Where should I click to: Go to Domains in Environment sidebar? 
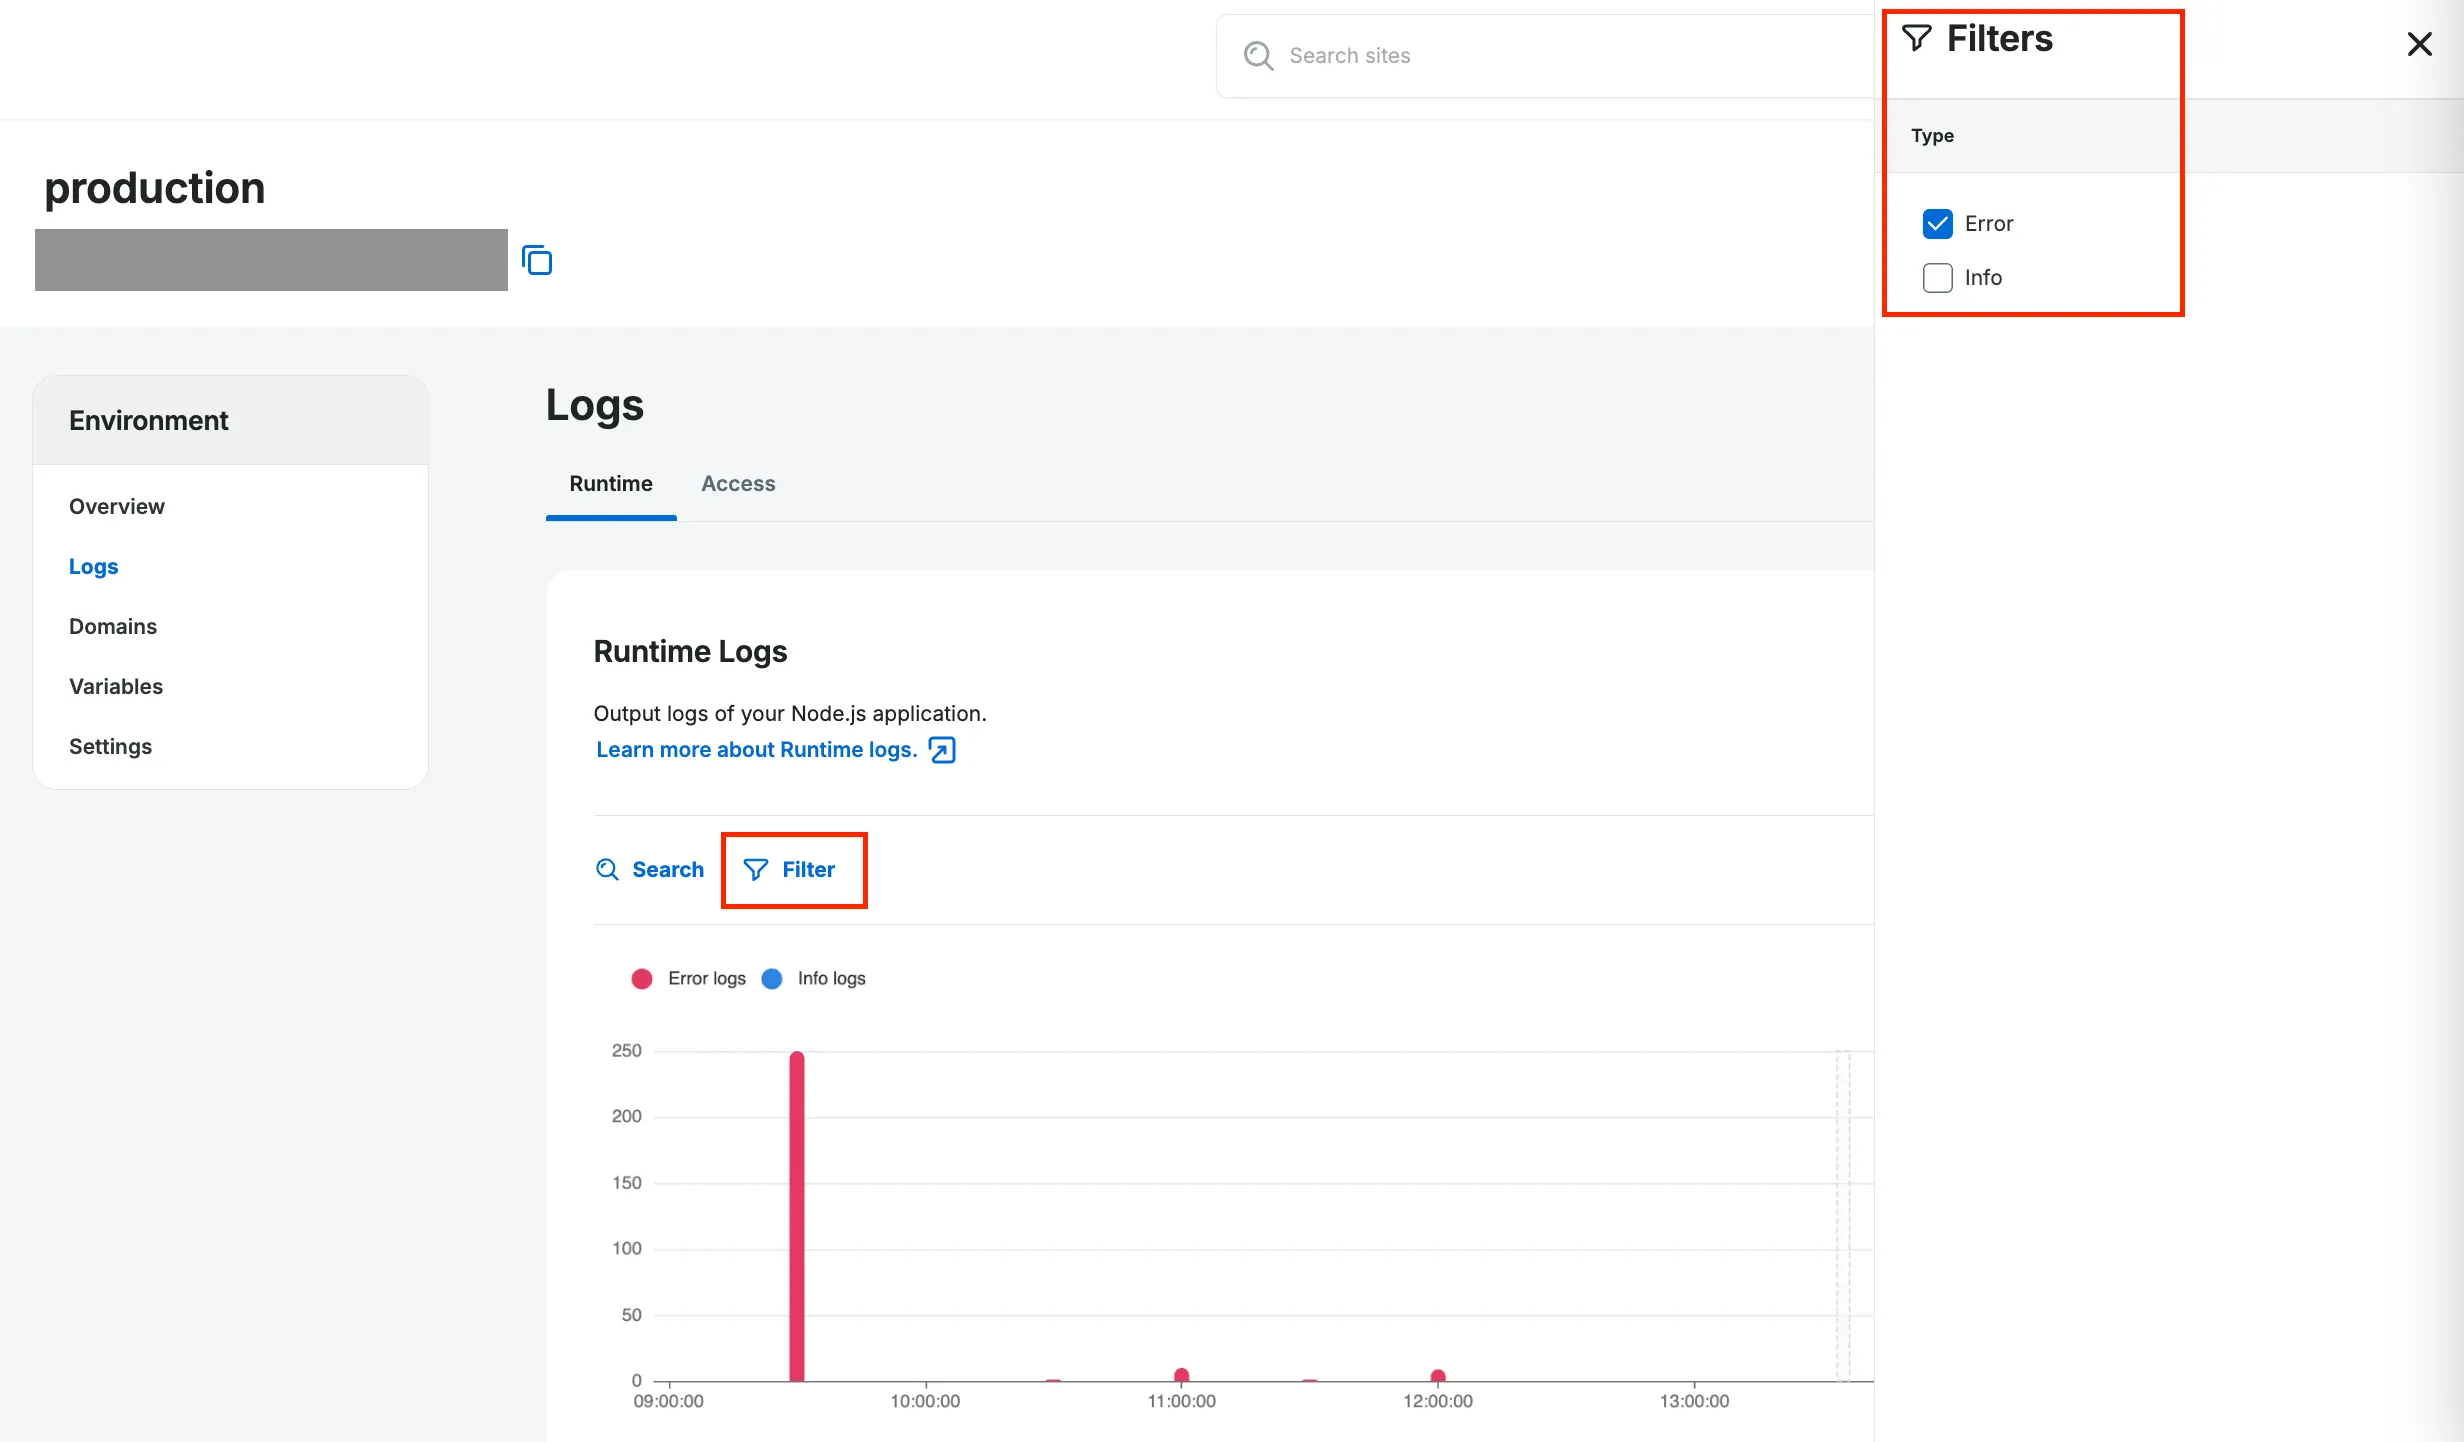coord(113,627)
